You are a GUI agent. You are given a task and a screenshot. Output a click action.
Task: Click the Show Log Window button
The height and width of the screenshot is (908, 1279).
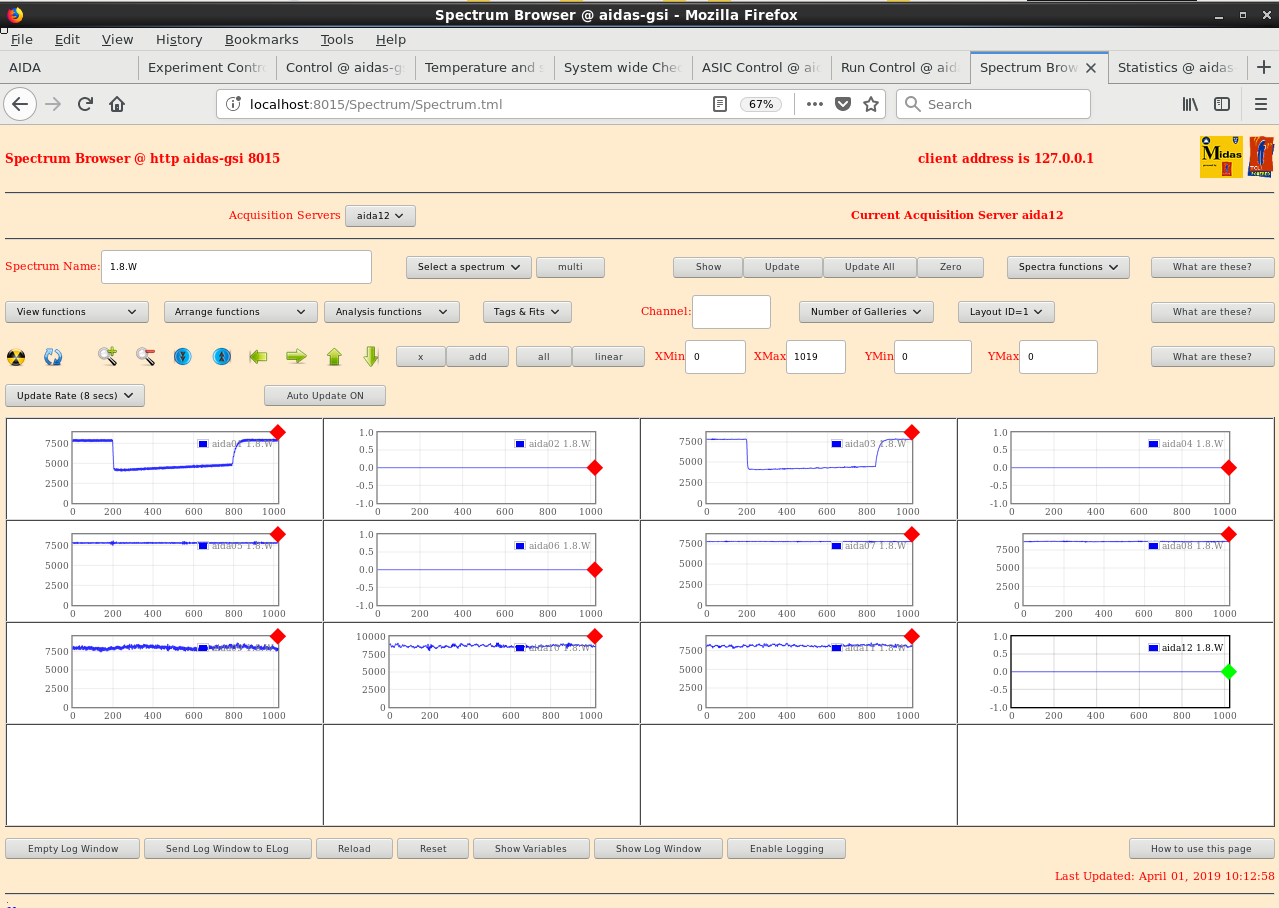(658, 849)
